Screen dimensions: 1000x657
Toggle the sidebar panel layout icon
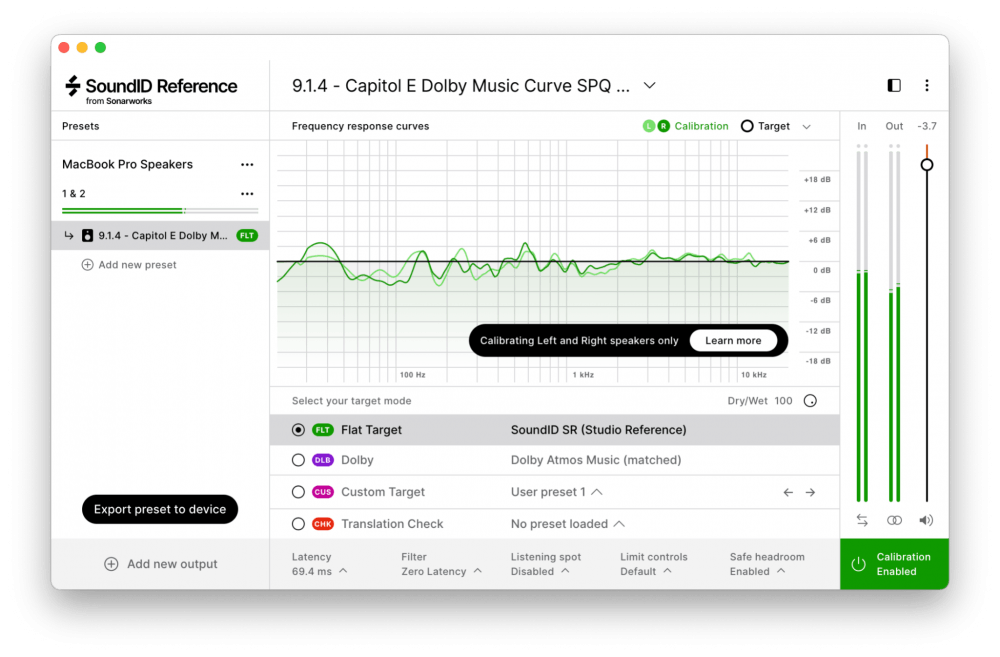tap(894, 86)
